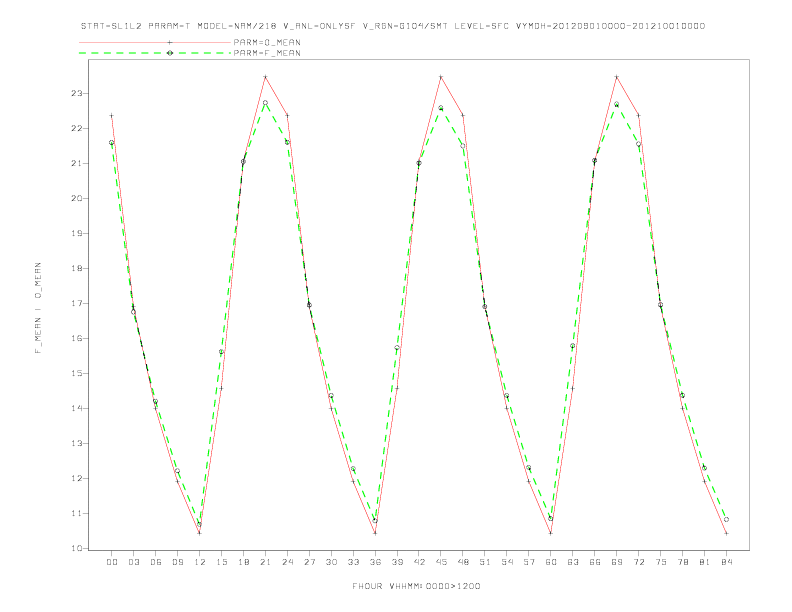Viewport: 792px width, 612px height.
Task: Select FHOUR tick label 75
Action: 661,562
